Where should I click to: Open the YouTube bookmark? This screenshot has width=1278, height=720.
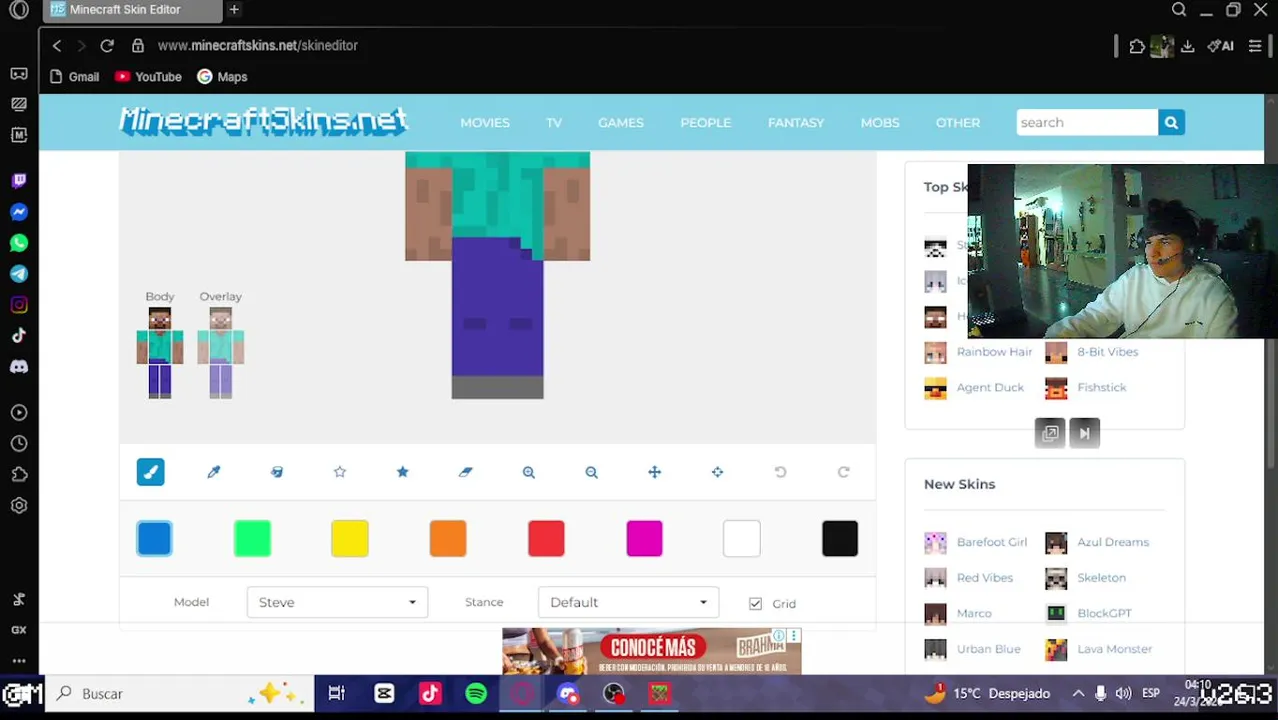click(x=148, y=77)
